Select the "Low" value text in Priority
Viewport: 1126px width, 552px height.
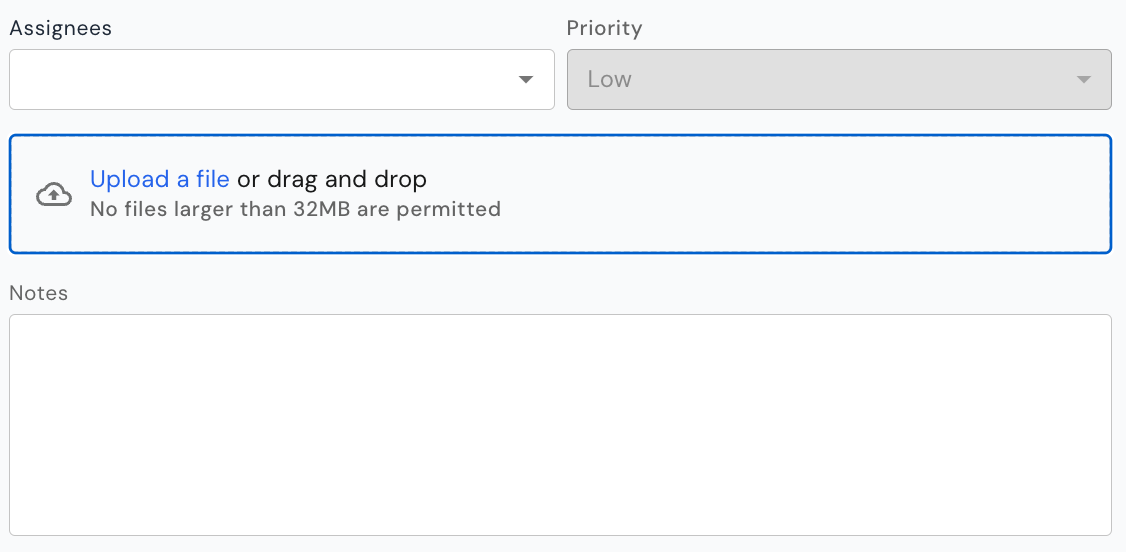coord(610,79)
